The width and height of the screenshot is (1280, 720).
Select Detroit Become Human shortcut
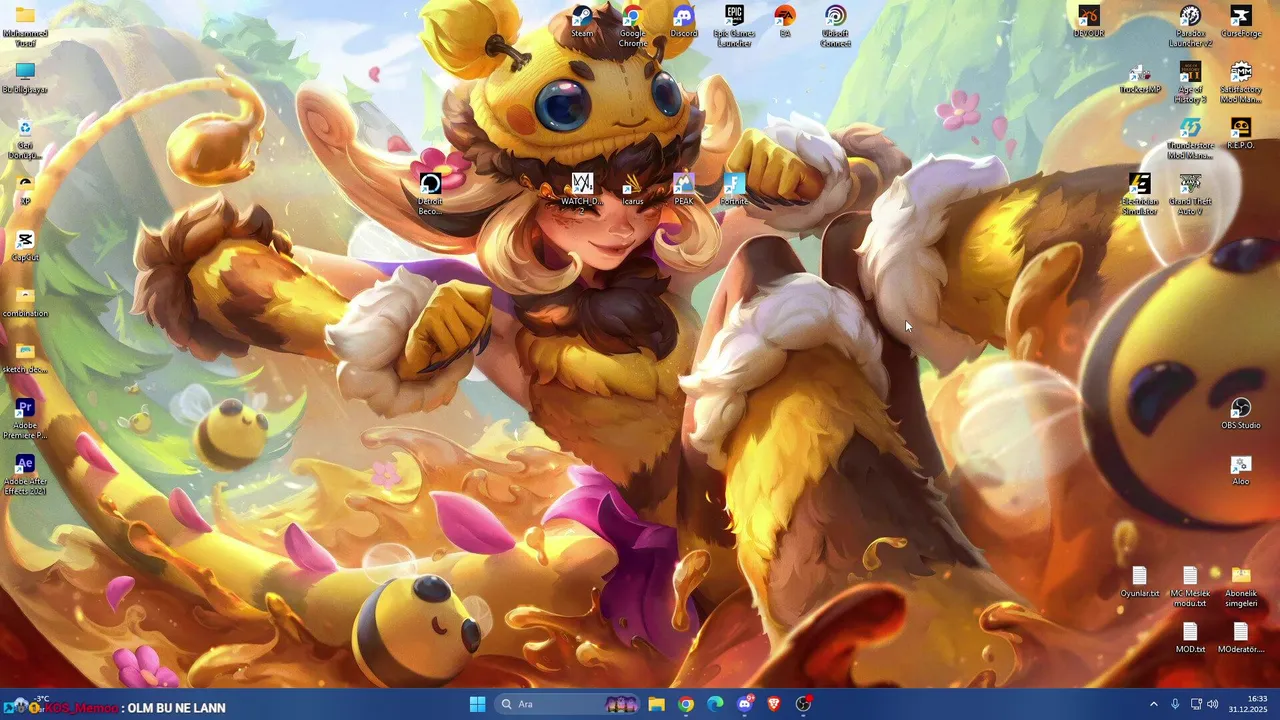click(430, 195)
